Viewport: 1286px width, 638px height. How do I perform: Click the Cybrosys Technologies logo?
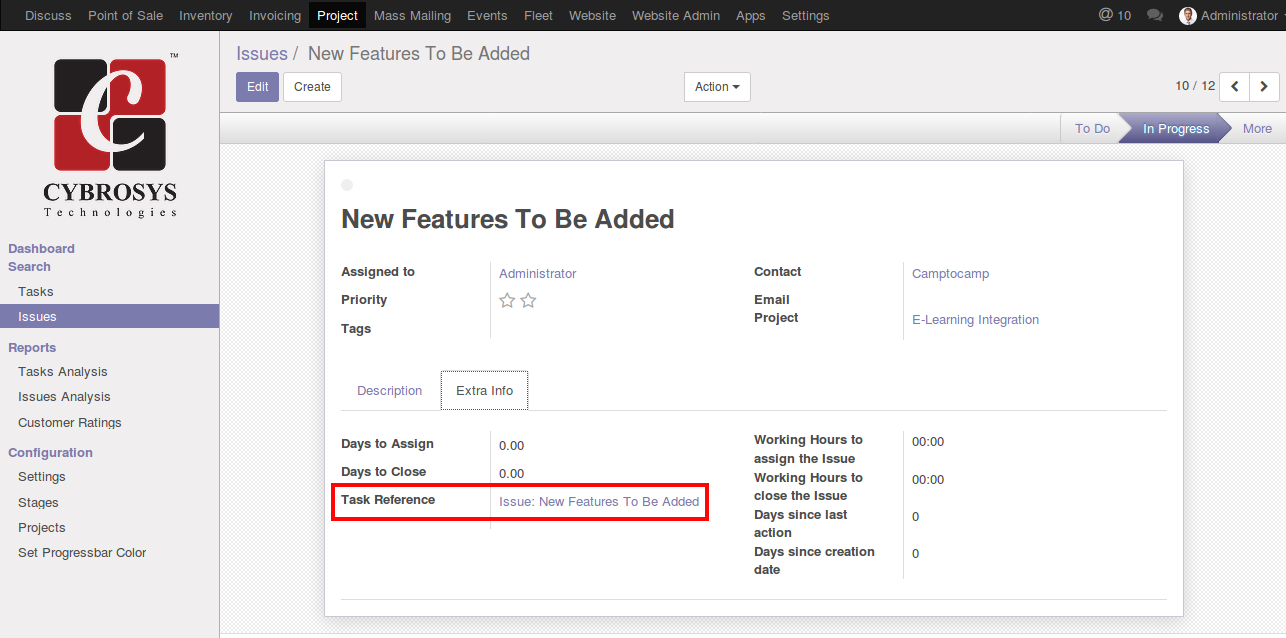[x=110, y=134]
